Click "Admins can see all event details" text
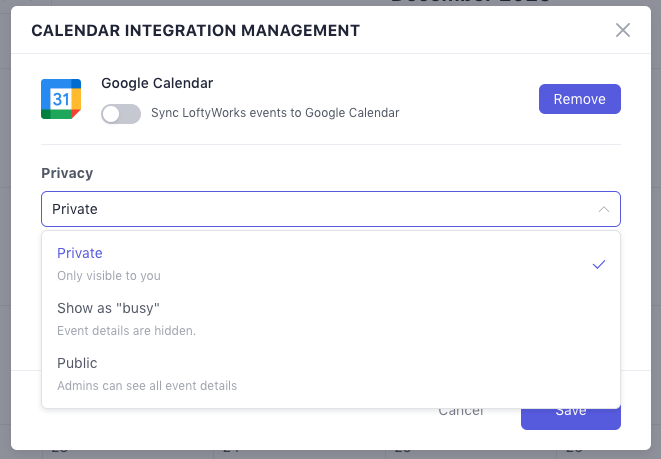The image size is (661, 459). 147,385
